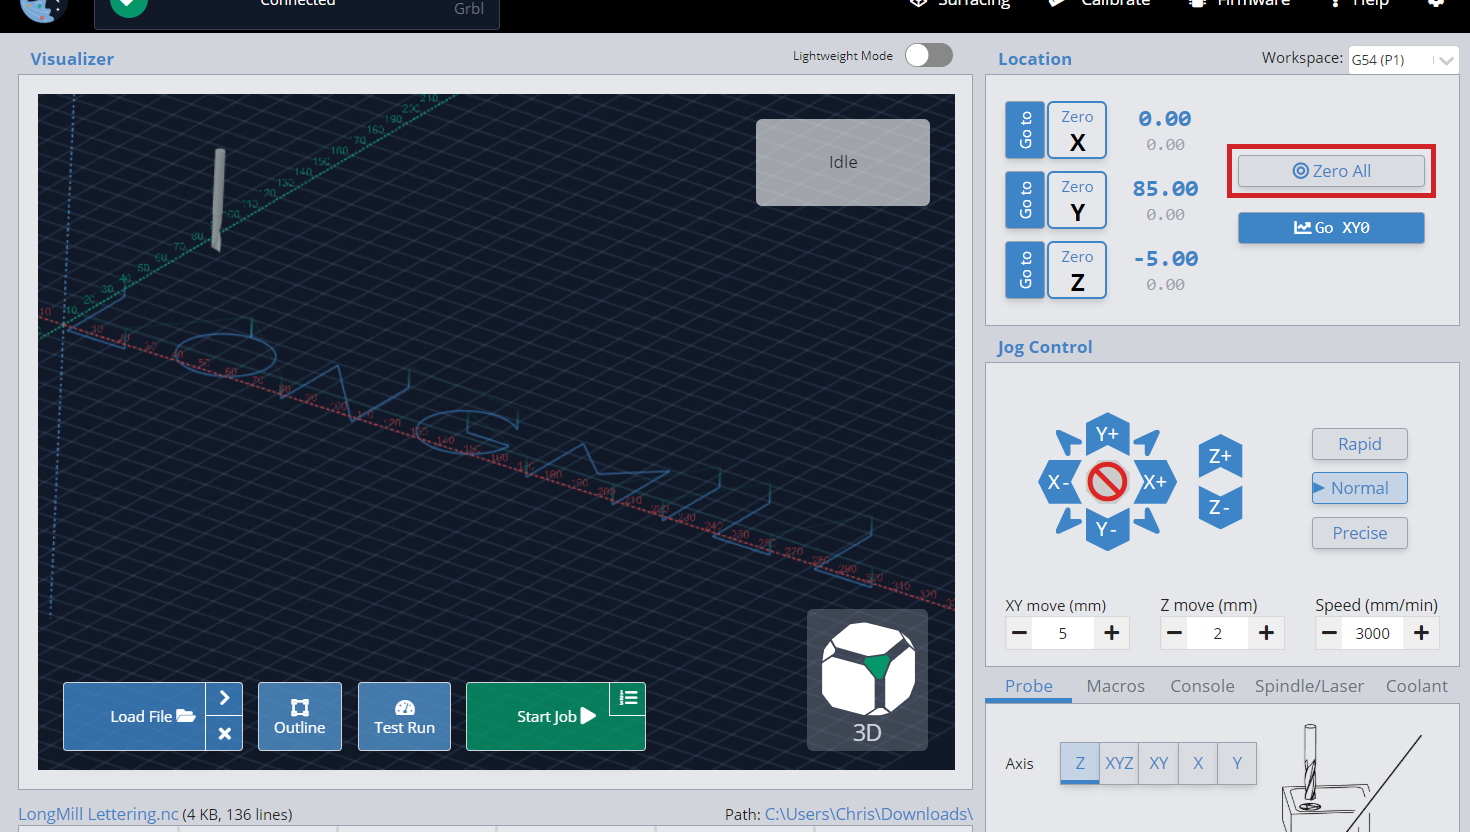Click the 3D view cube icon
This screenshot has width=1470, height=832.
click(867, 680)
